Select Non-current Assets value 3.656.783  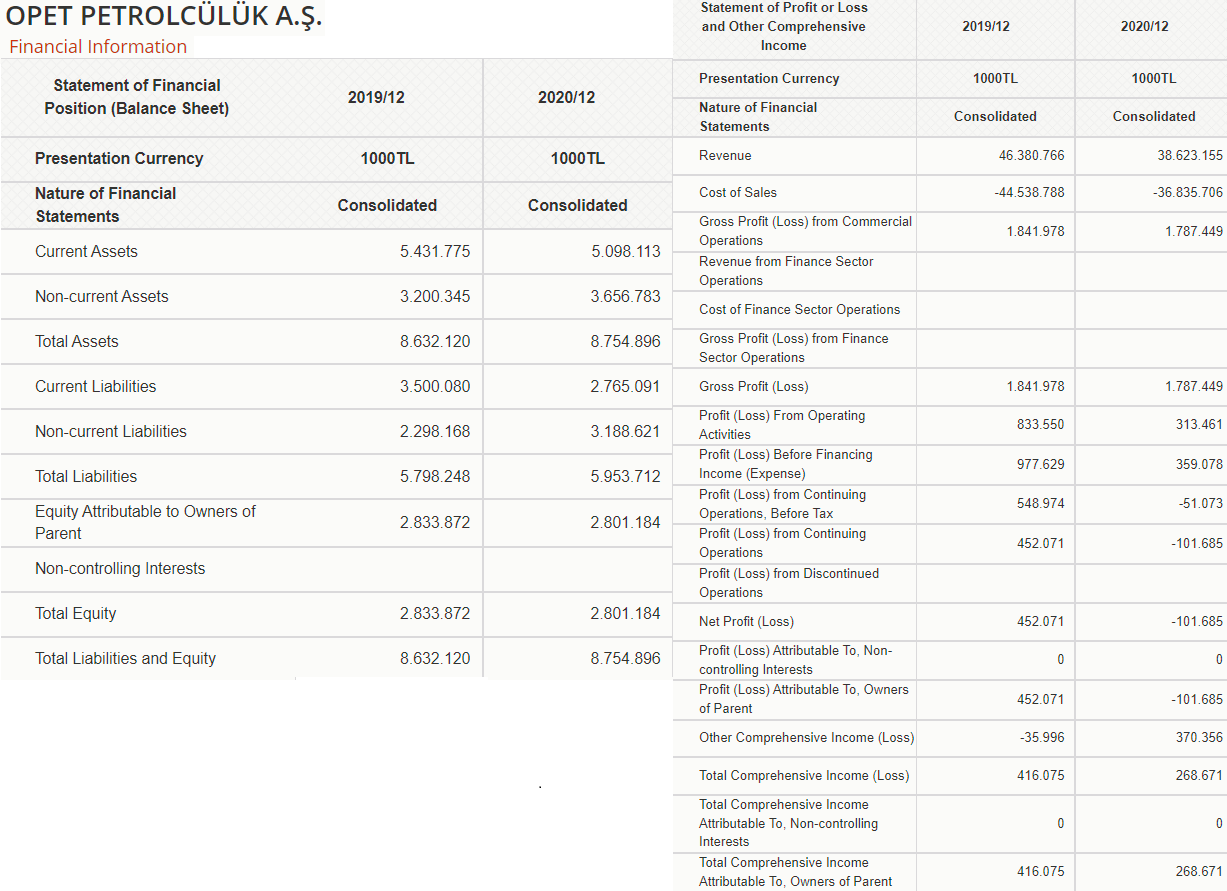(x=625, y=296)
